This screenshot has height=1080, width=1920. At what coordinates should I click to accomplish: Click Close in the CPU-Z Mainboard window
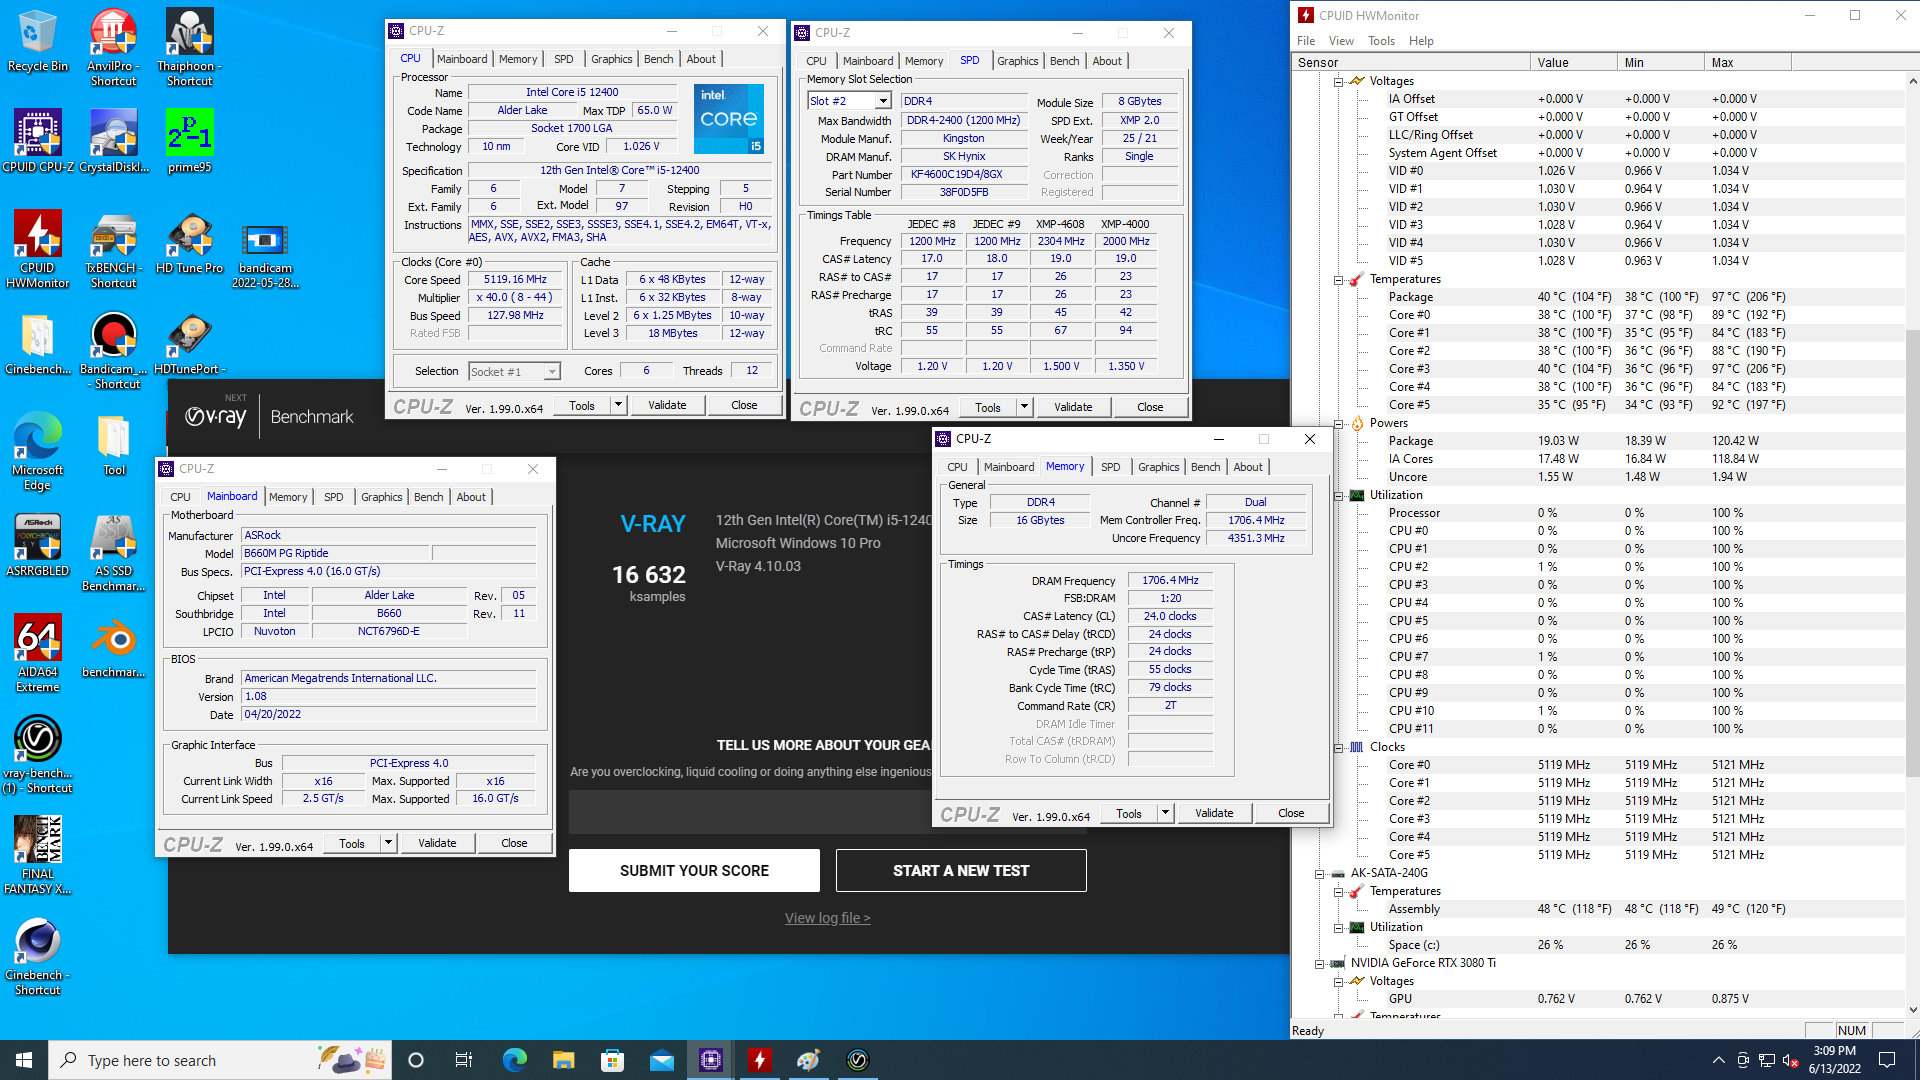point(514,843)
